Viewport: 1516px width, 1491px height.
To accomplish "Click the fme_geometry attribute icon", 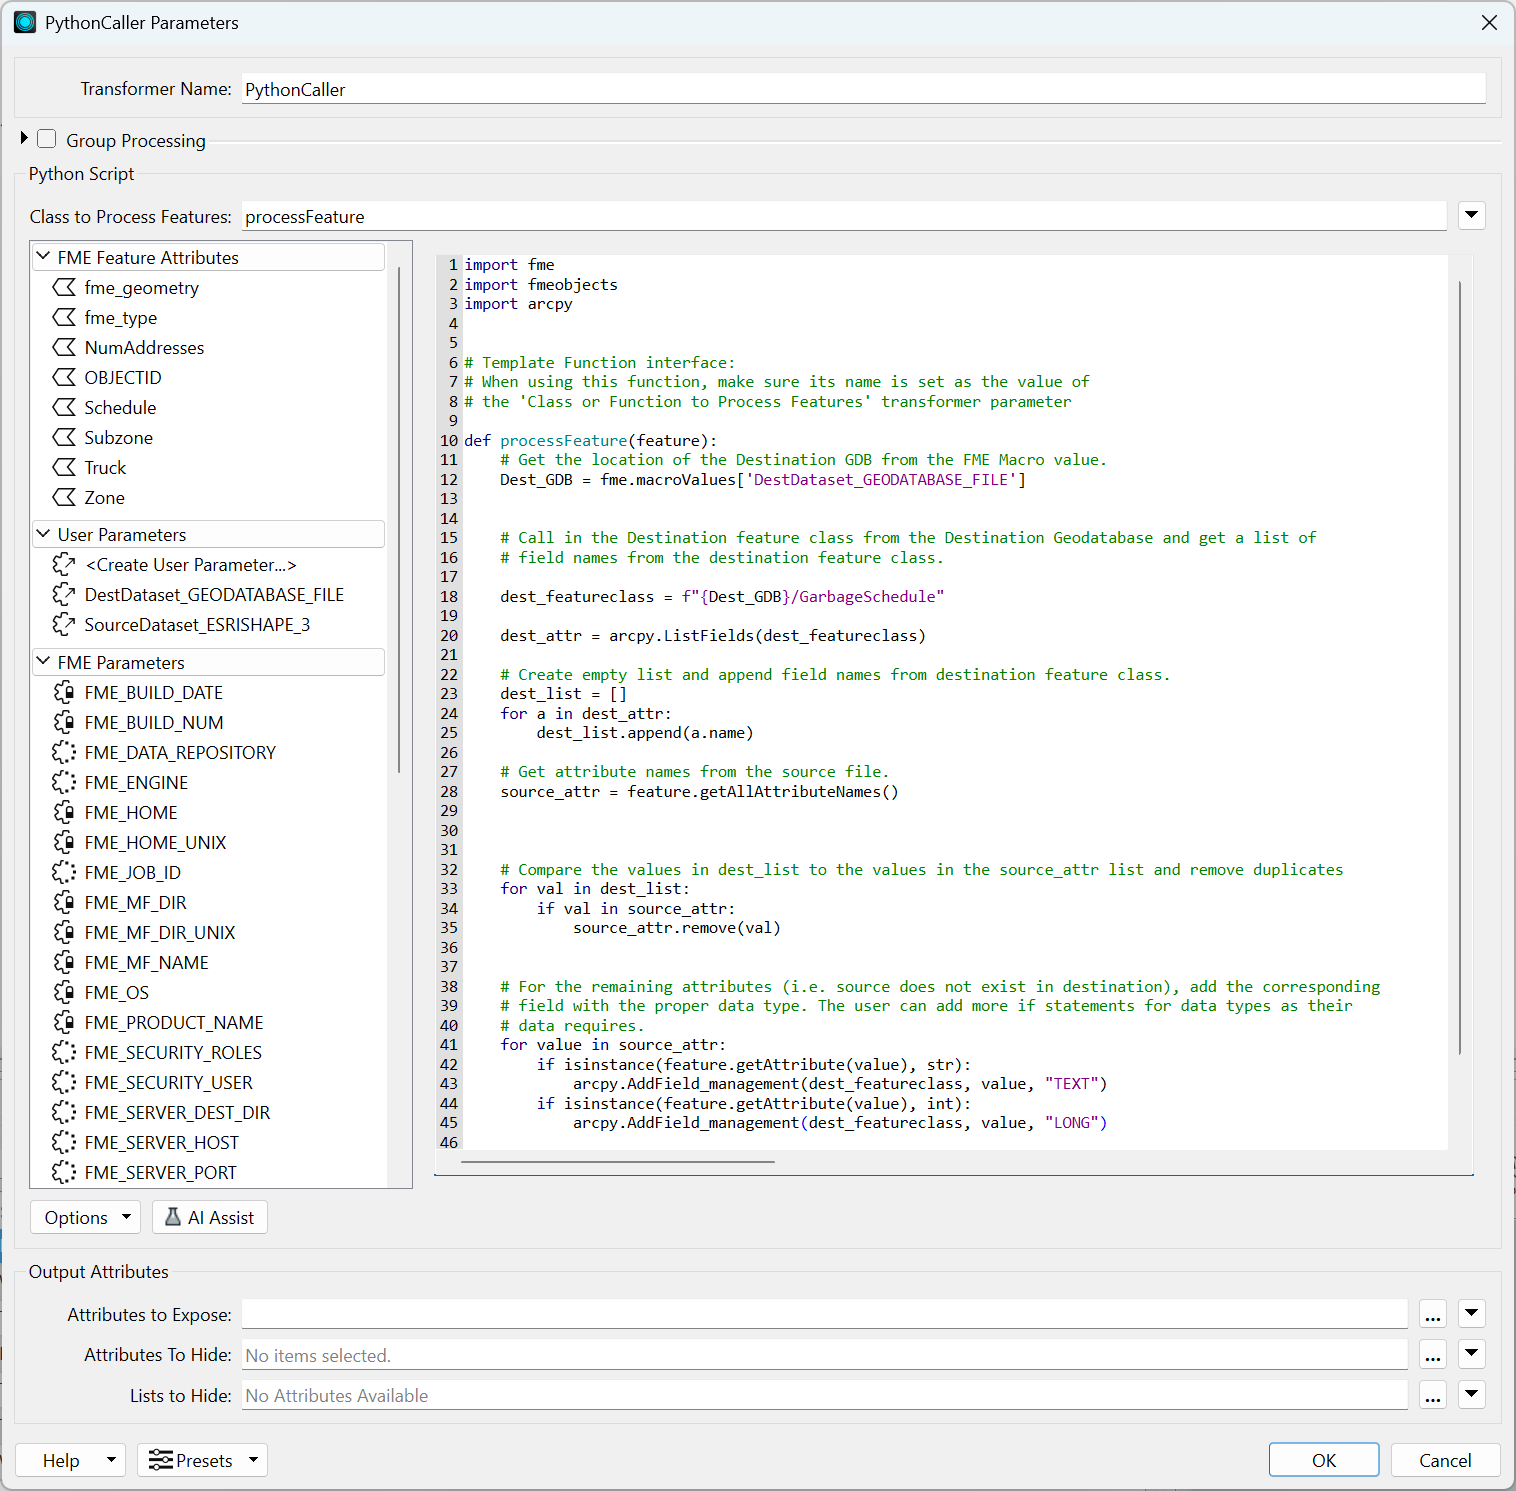I will tap(64, 288).
